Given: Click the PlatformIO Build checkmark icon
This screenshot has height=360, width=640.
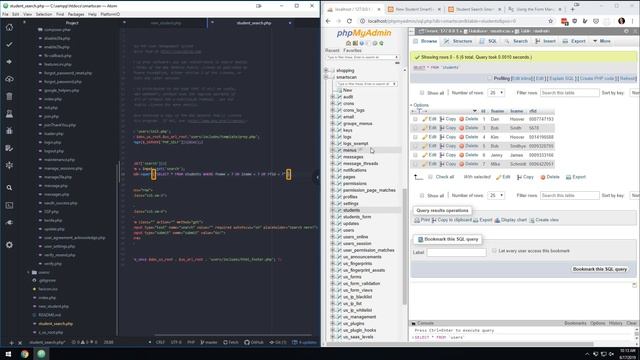Looking at the screenshot, I should click(x=9, y=44).
